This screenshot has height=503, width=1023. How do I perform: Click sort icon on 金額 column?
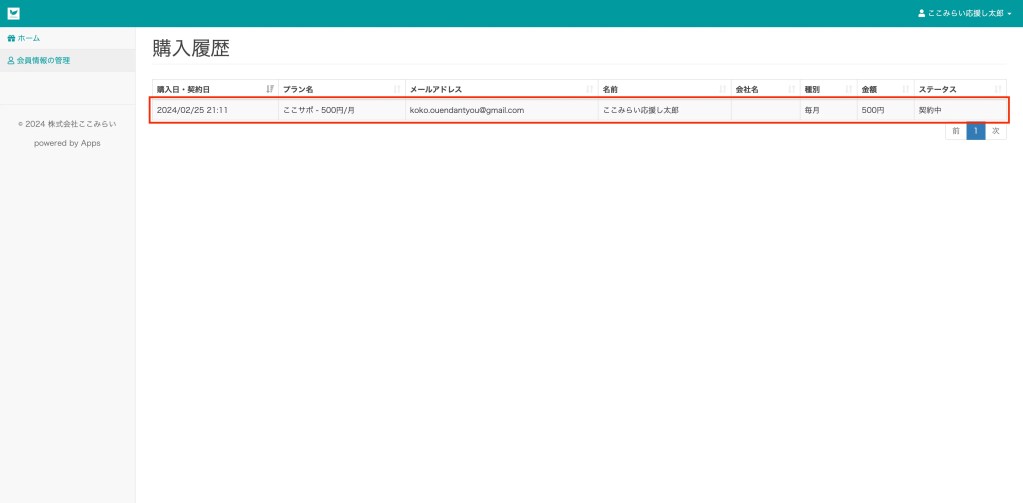(x=906, y=89)
